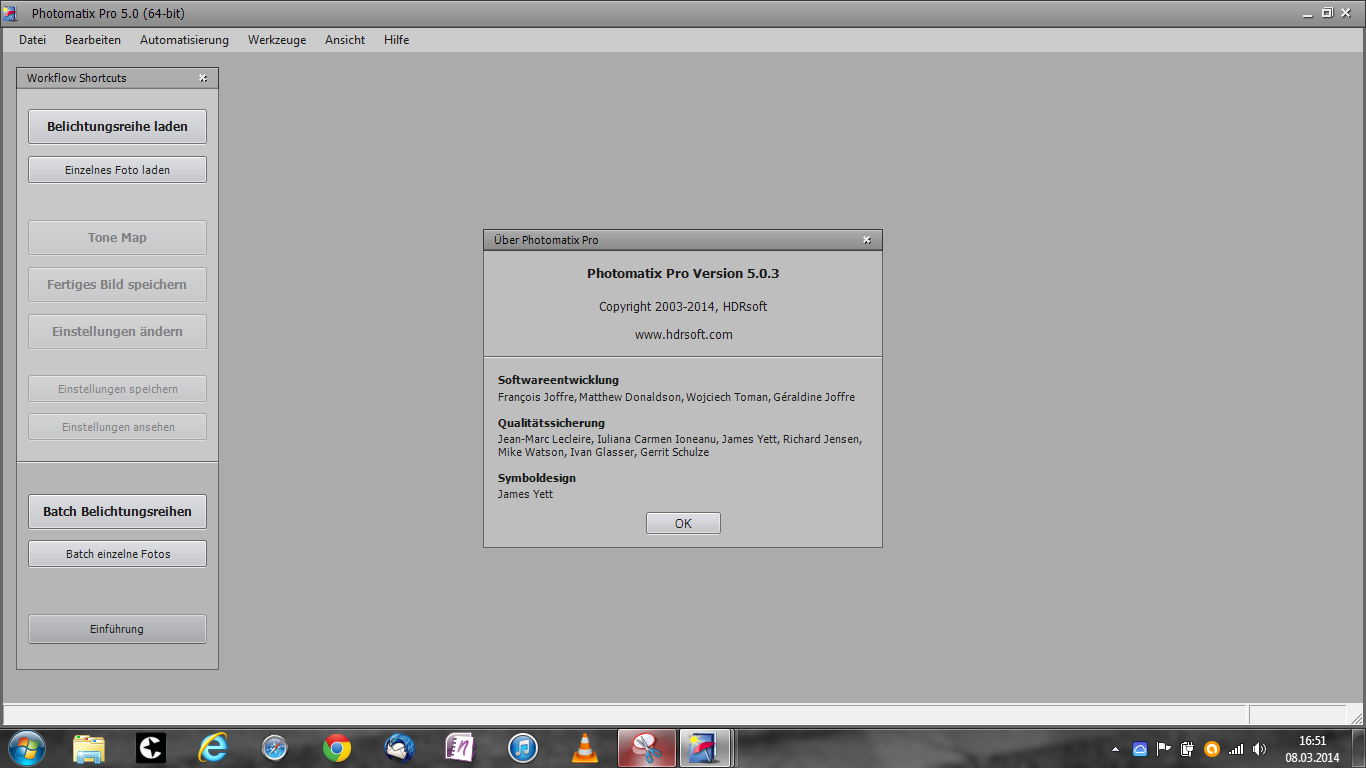The height and width of the screenshot is (768, 1366).
Task: Click the Einführung button
Action: (117, 629)
